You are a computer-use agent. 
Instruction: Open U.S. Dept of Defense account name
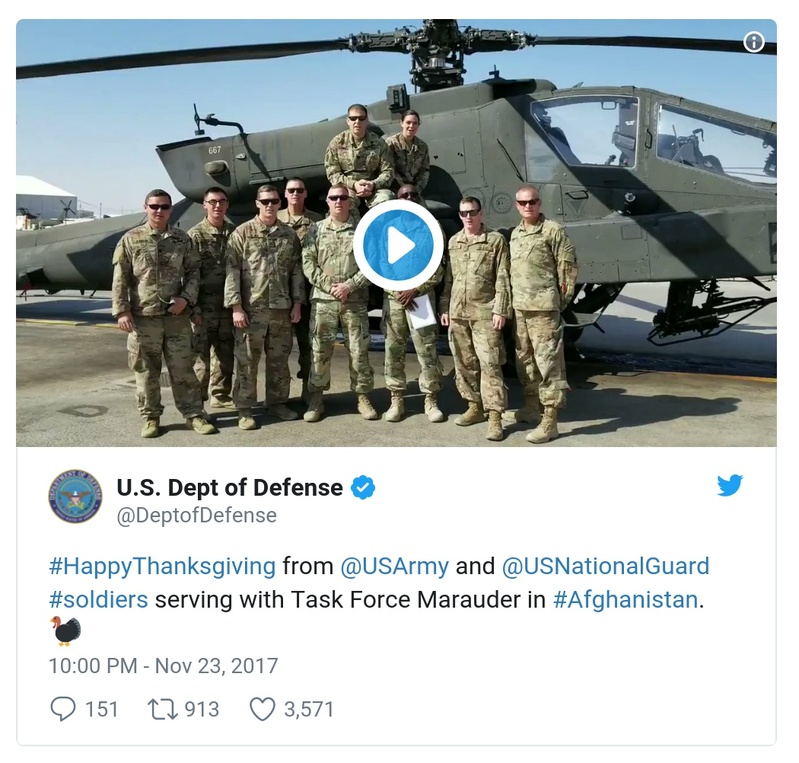pos(230,488)
